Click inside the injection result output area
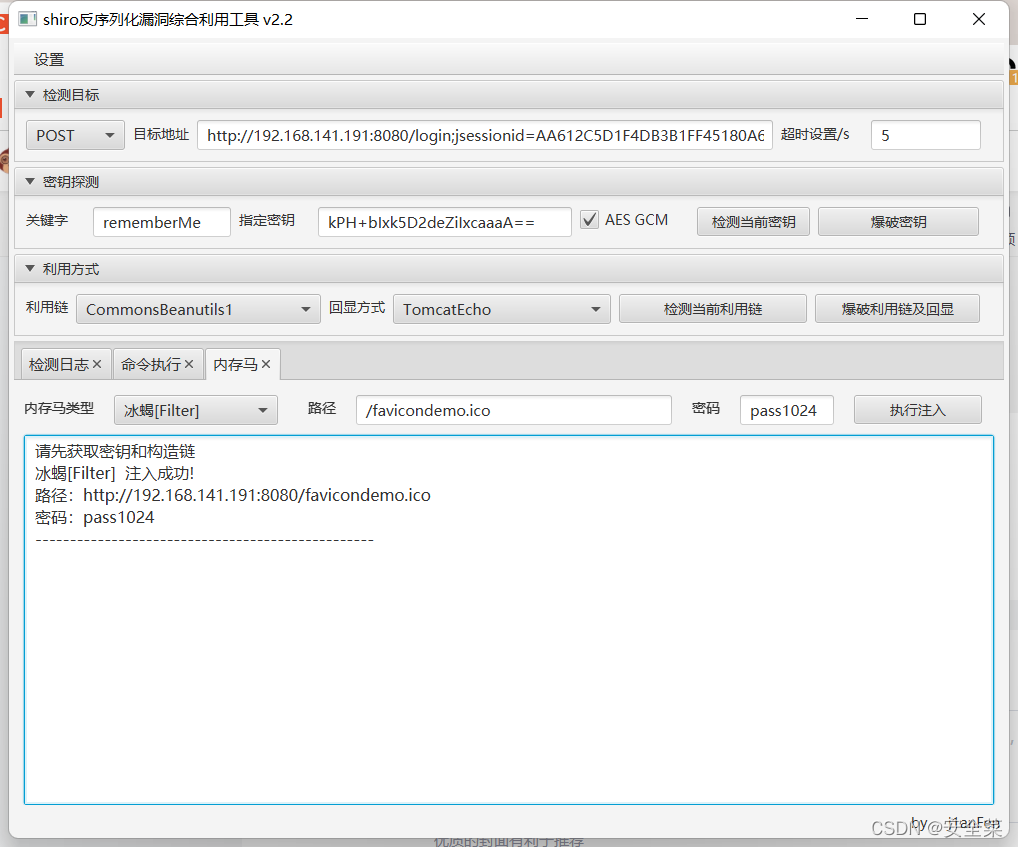This screenshot has height=847, width=1018. click(x=509, y=620)
